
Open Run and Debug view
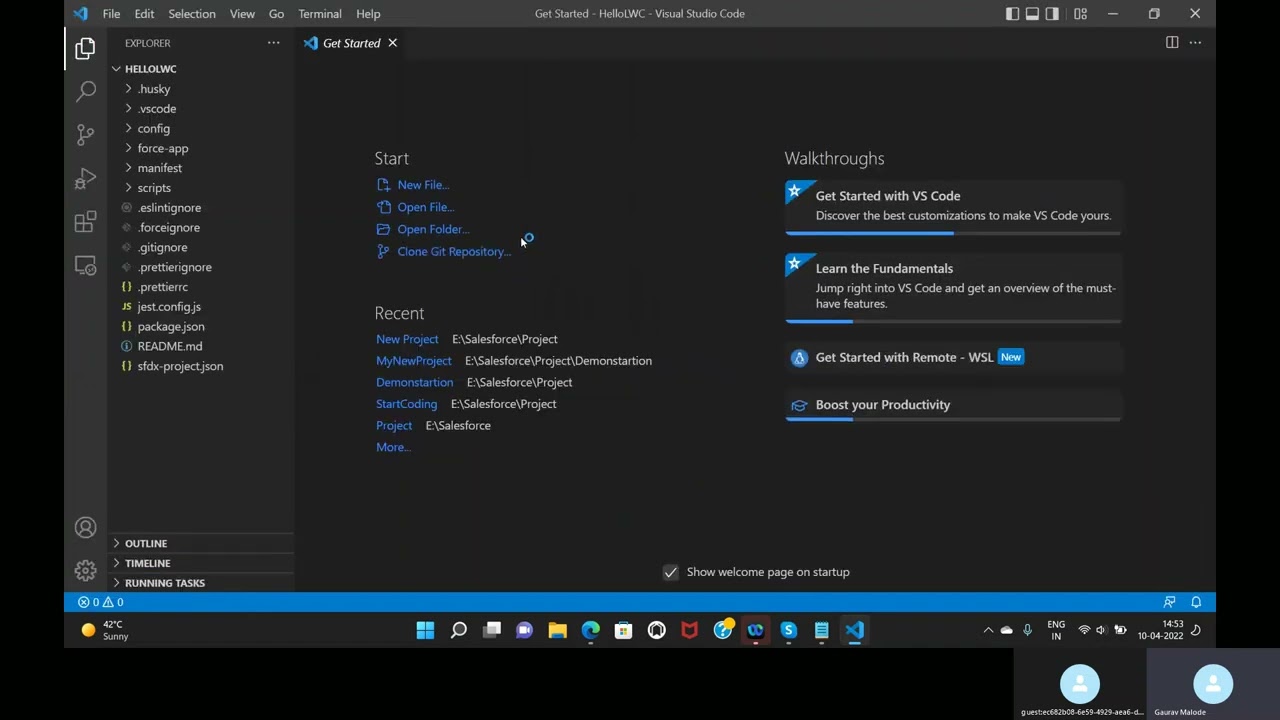[x=85, y=178]
